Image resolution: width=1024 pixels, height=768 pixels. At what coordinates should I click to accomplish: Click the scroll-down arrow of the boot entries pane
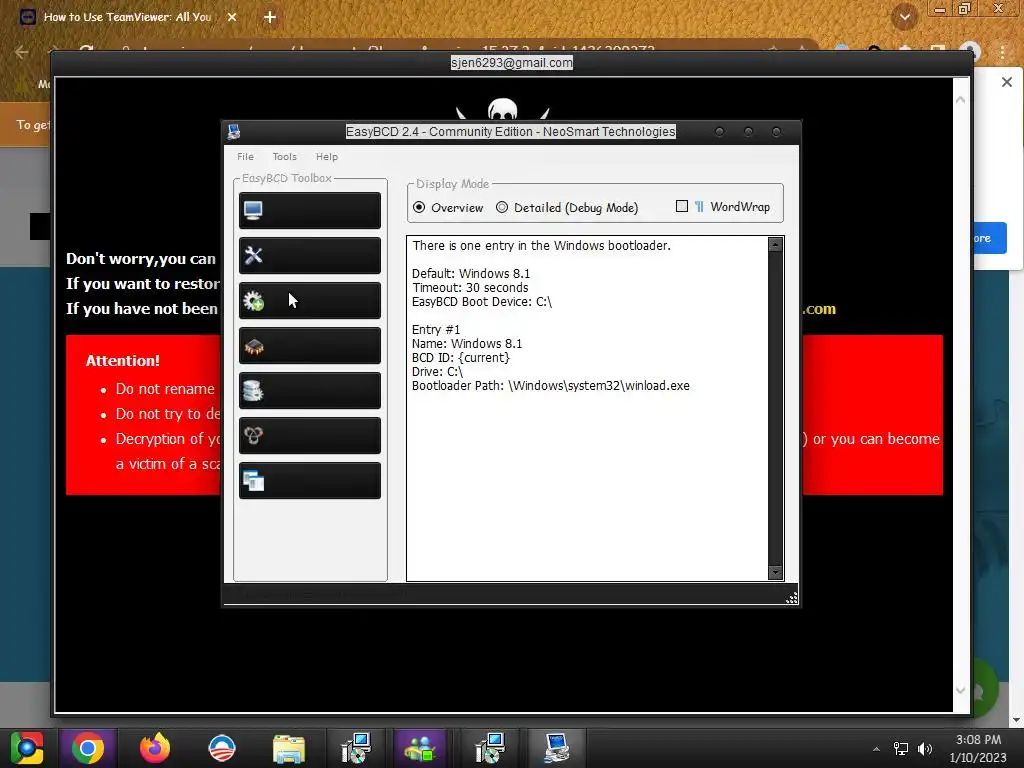pos(775,572)
